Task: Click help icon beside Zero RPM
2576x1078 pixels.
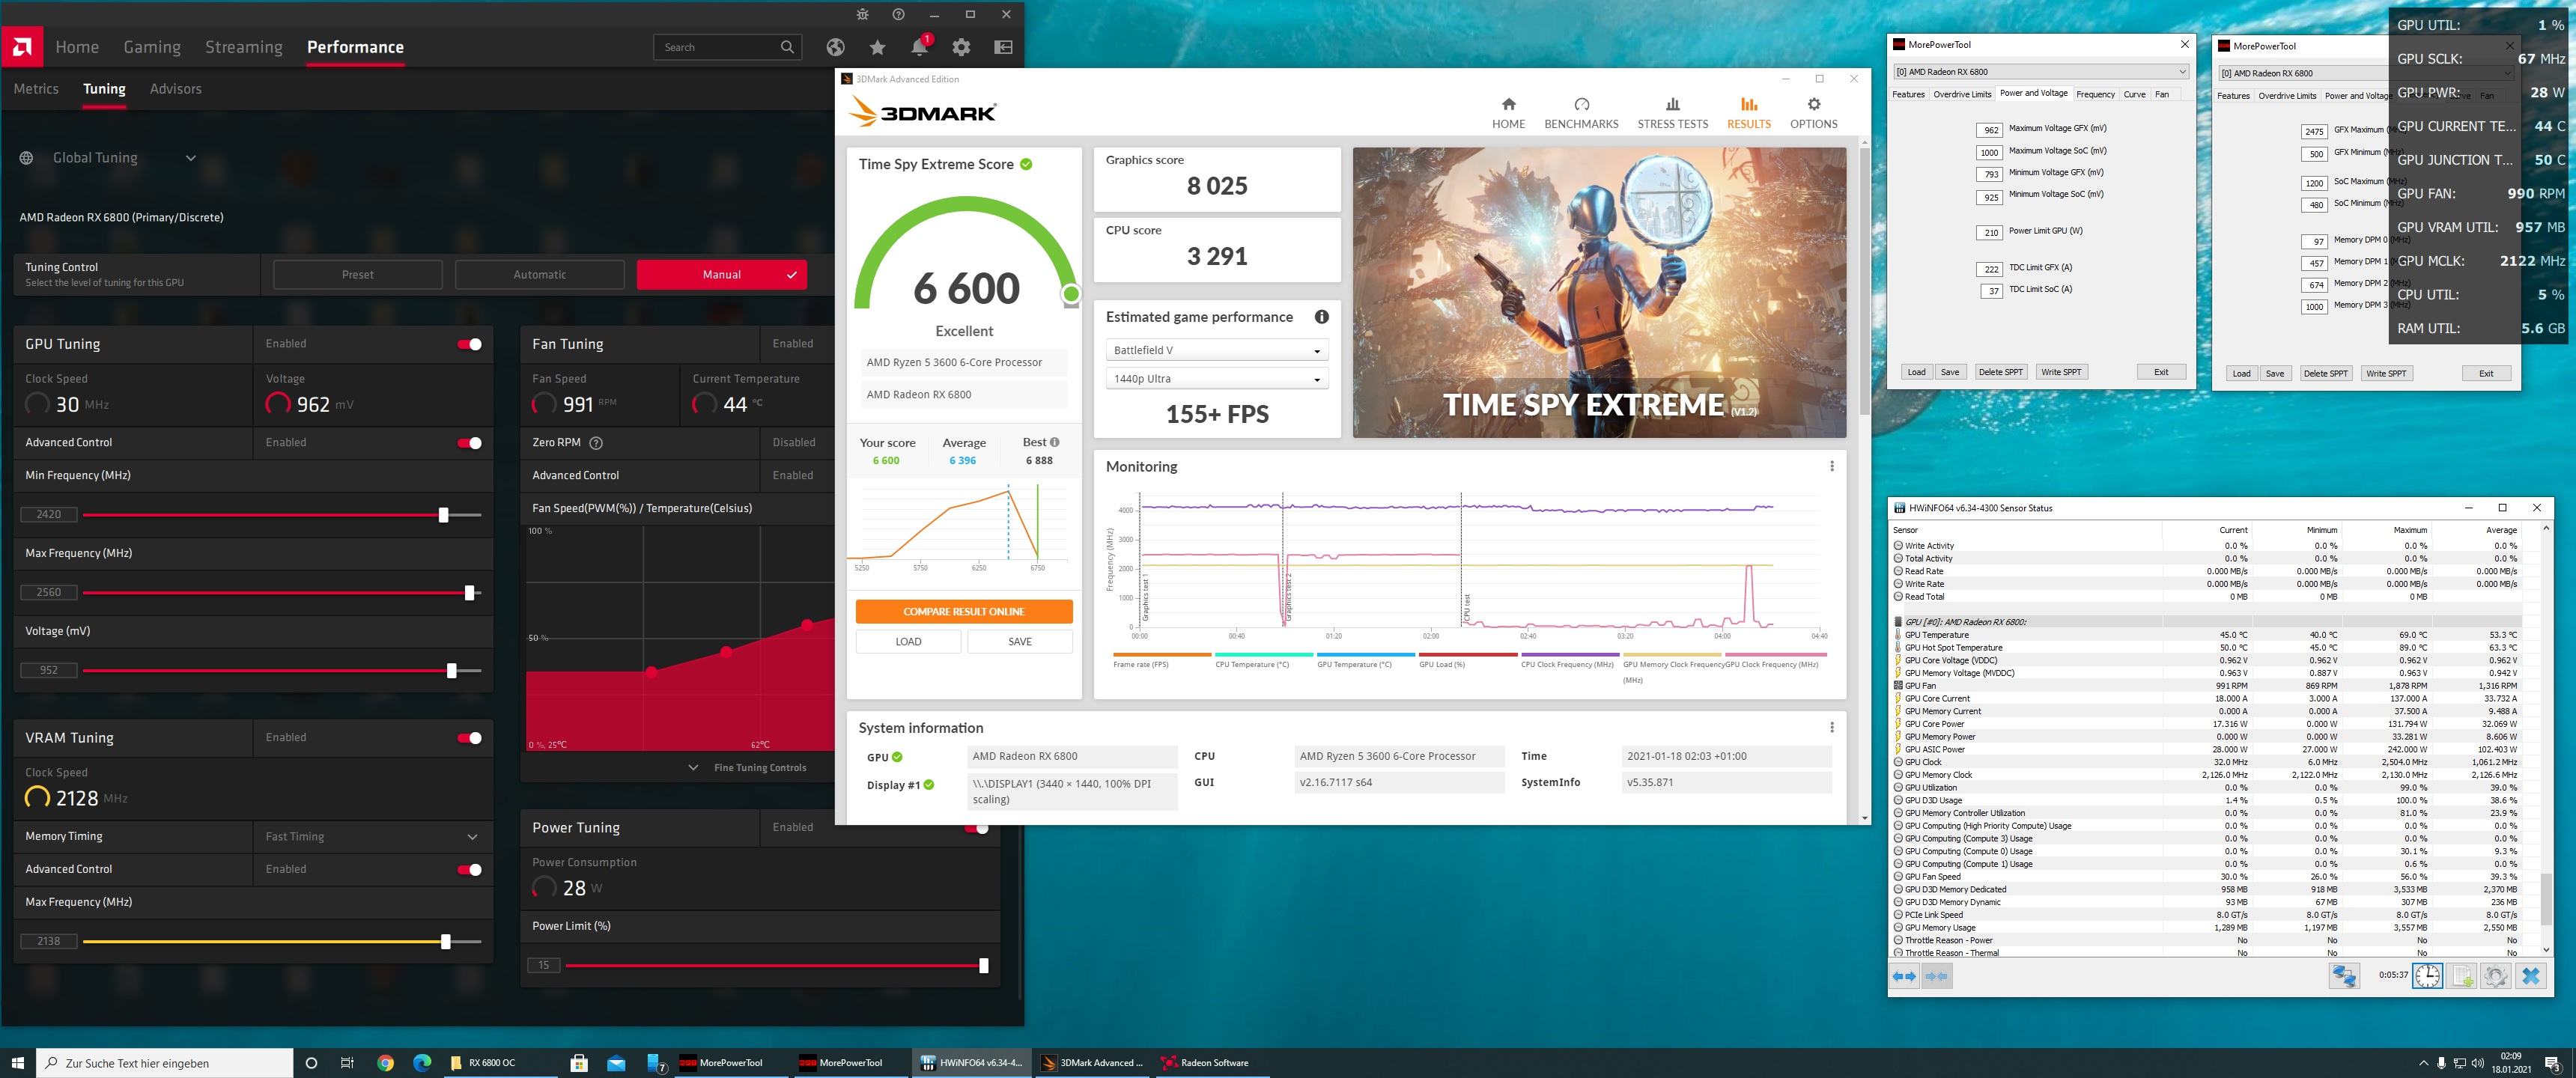Action: pyautogui.click(x=596, y=442)
